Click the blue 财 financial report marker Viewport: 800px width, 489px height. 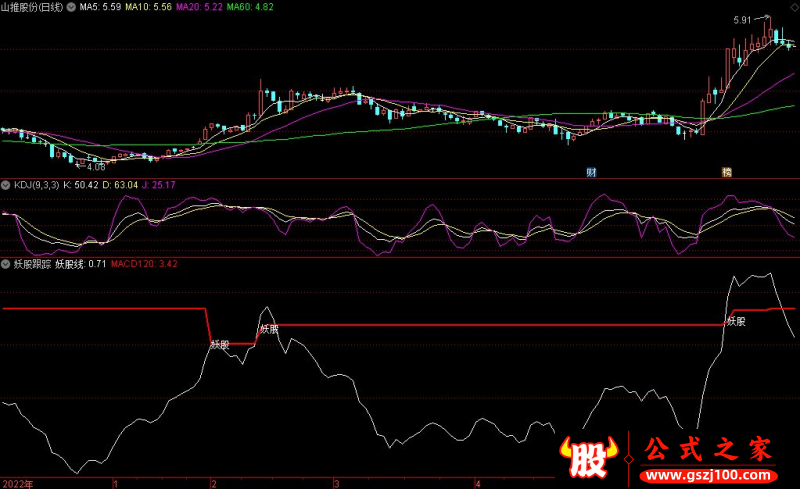[592, 172]
